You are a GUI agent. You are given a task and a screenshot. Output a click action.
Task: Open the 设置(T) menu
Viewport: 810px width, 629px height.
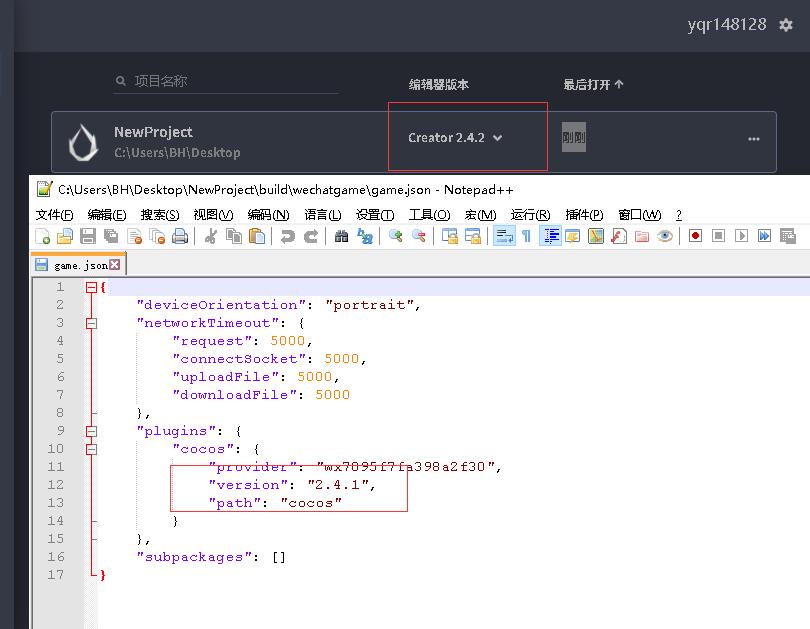pos(375,215)
